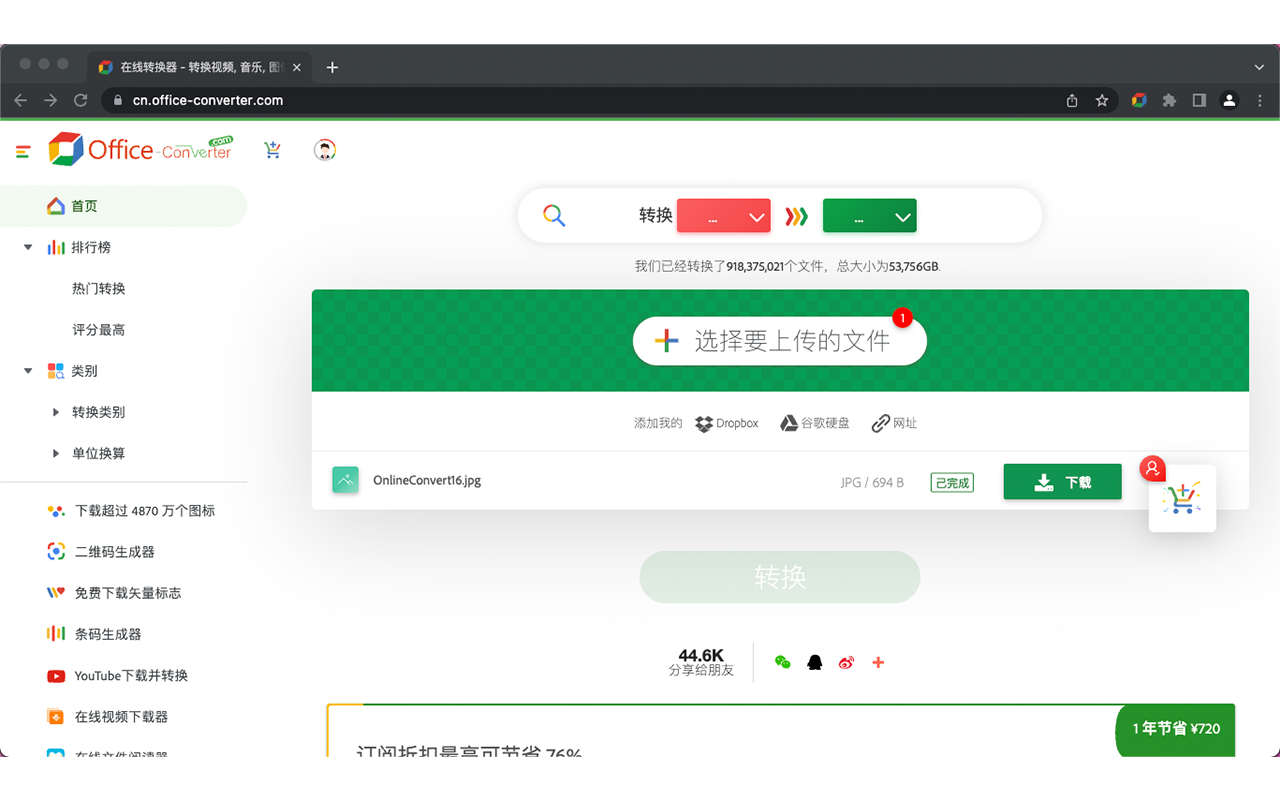The width and height of the screenshot is (1280, 800).
Task: Add file from Dropbox
Action: [x=727, y=423]
